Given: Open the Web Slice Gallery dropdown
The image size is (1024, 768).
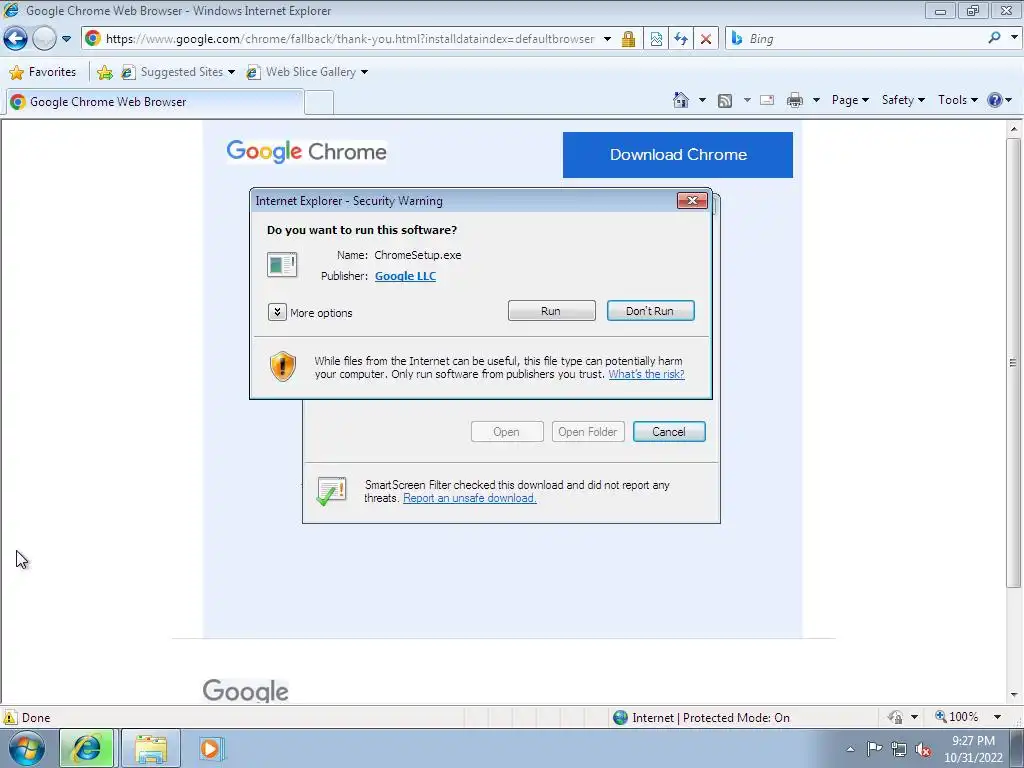Looking at the screenshot, I should pos(307,72).
